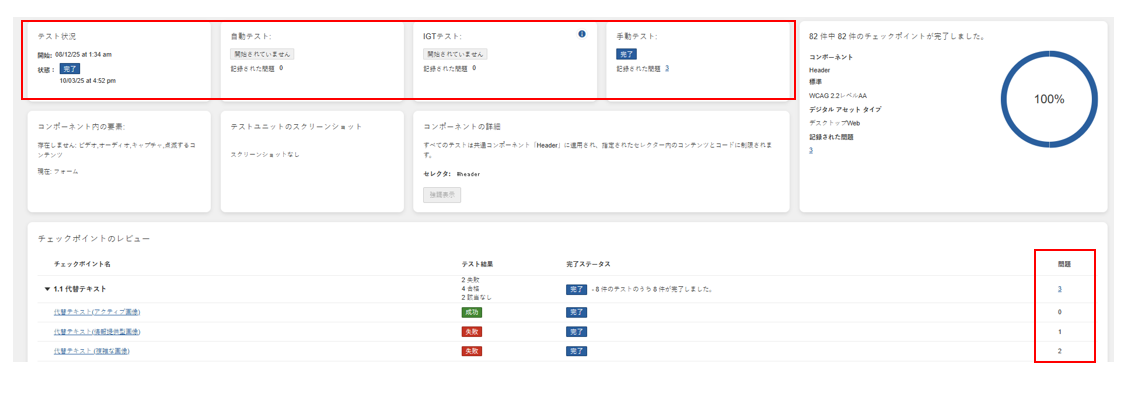Click the 強調表示 button under セレクタ
This screenshot has height=420, width=1127.
(442, 194)
